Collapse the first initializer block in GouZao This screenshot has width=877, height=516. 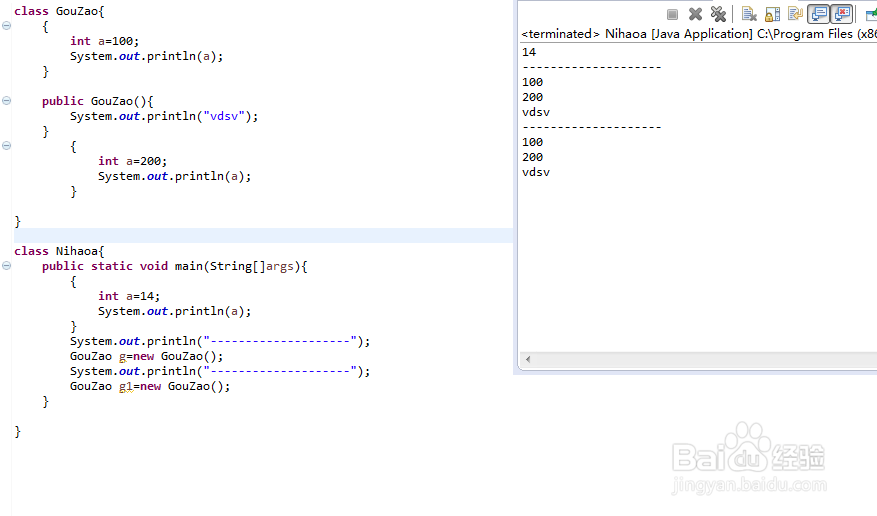click(x=7, y=26)
